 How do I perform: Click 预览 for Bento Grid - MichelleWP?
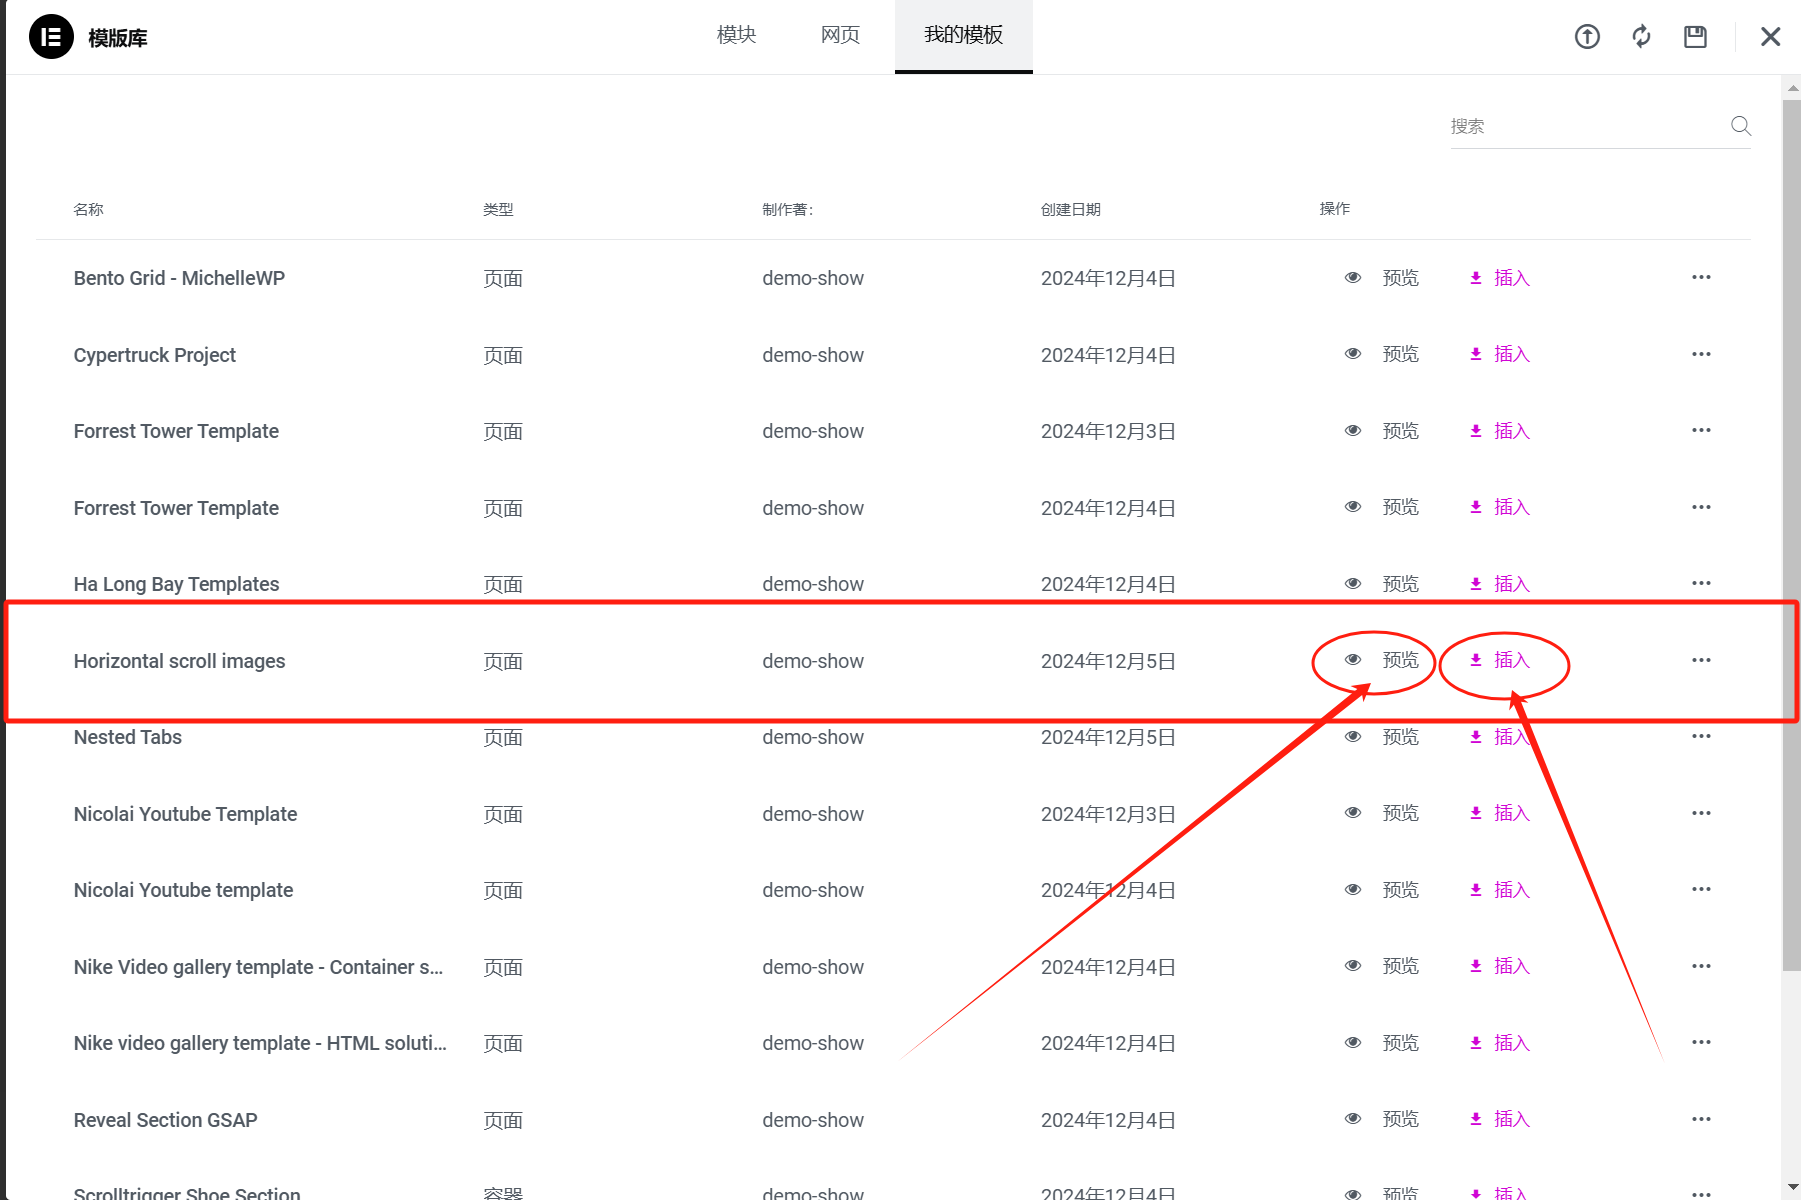tap(1400, 277)
